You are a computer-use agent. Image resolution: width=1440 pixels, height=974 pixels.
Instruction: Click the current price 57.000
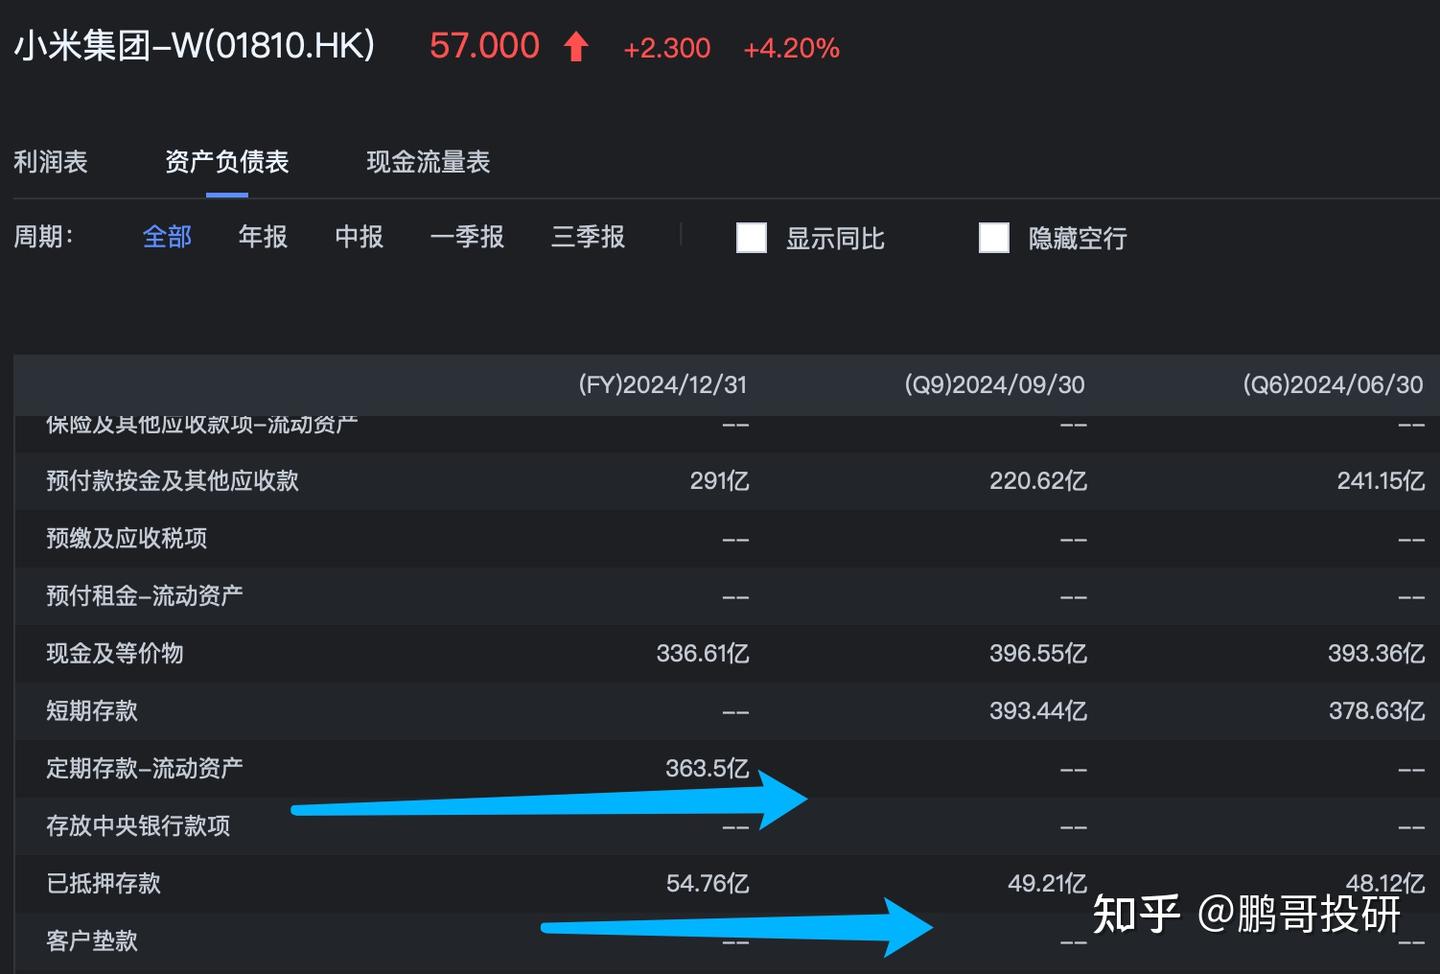(x=483, y=45)
